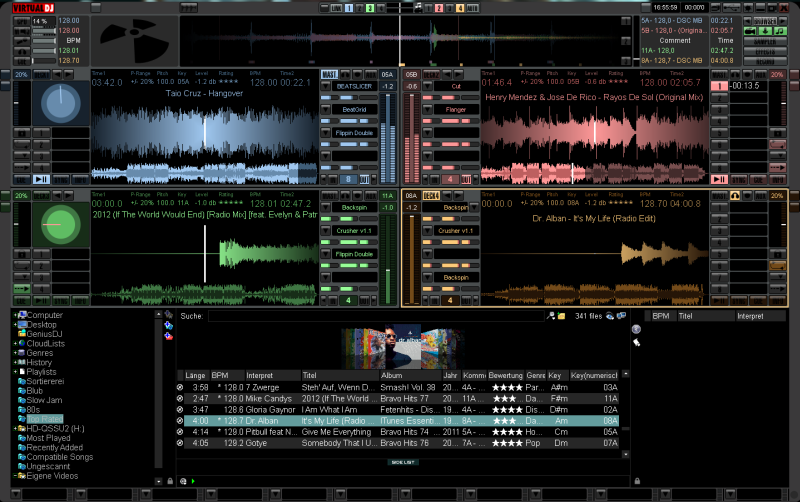Click the green play arrow under the song list
Image resolution: width=800 pixels, height=502 pixels.
[x=193, y=481]
